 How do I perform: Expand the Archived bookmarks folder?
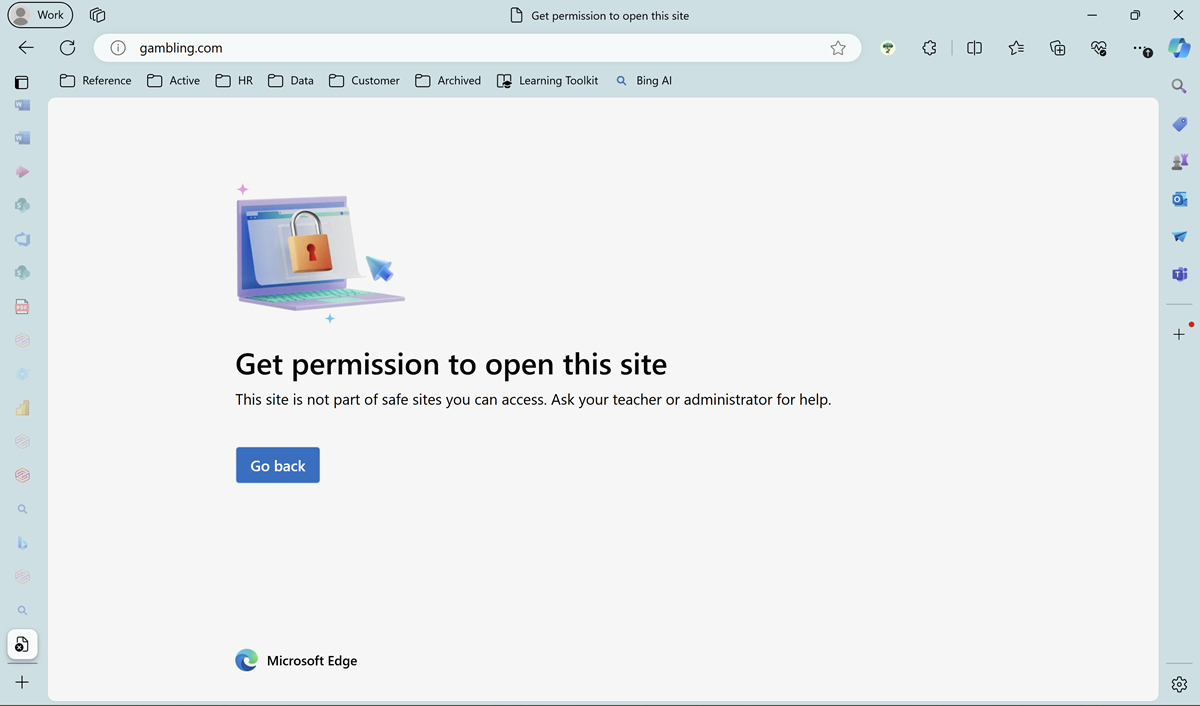pyautogui.click(x=447, y=80)
